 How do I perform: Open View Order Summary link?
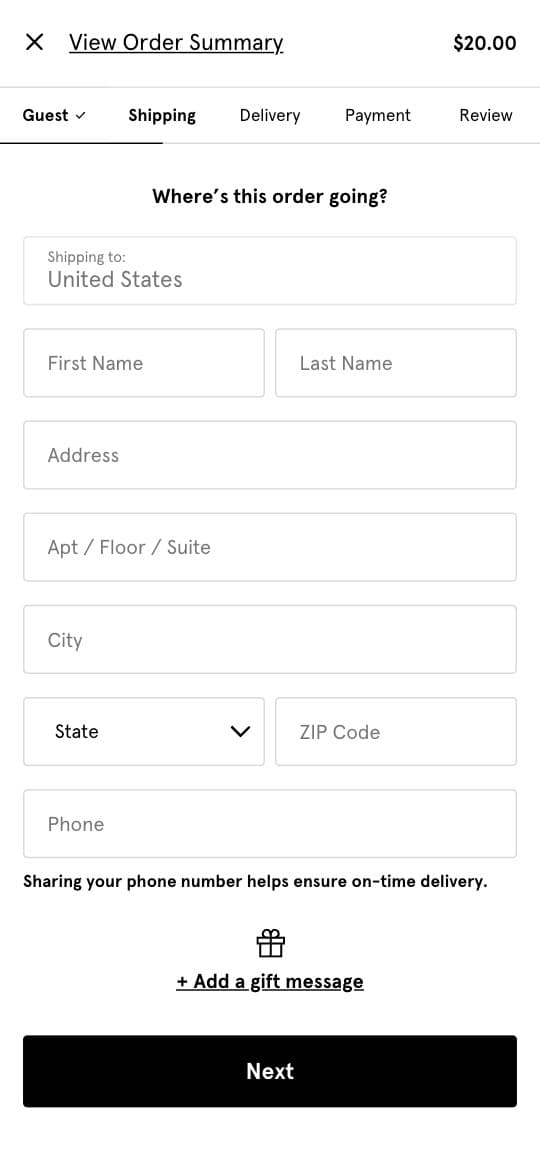[176, 43]
